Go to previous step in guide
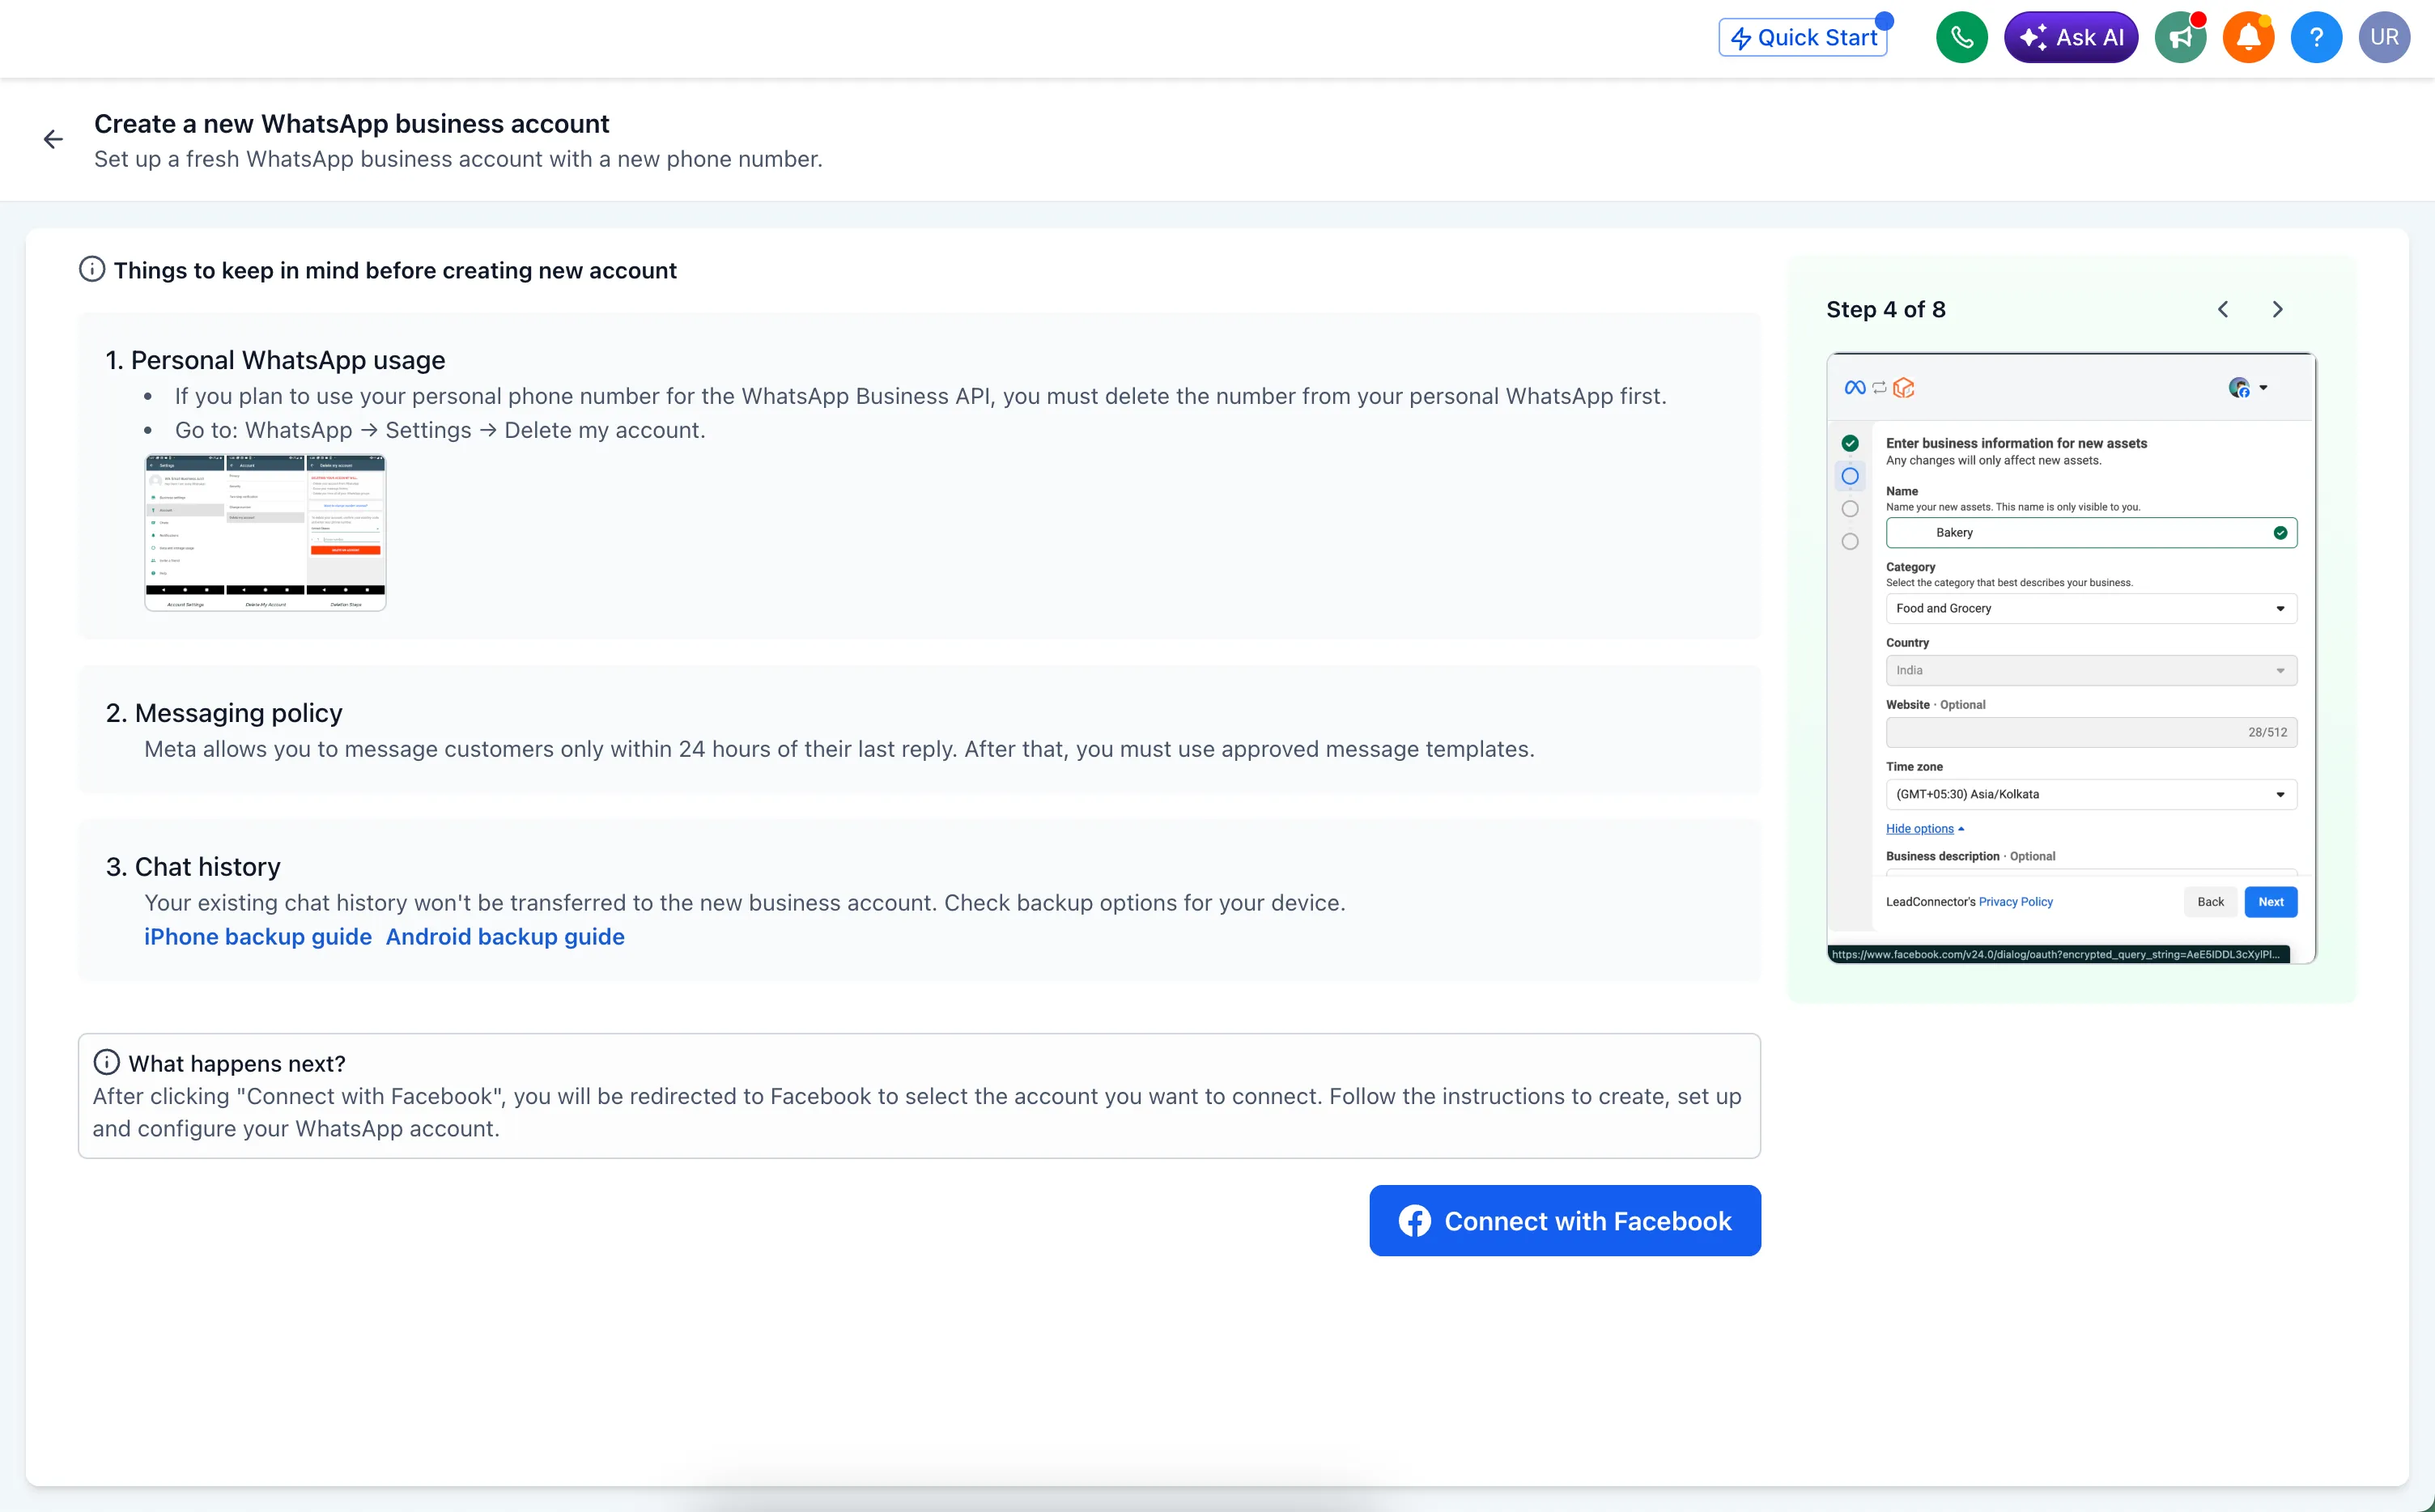The width and height of the screenshot is (2435, 1512). tap(2223, 310)
